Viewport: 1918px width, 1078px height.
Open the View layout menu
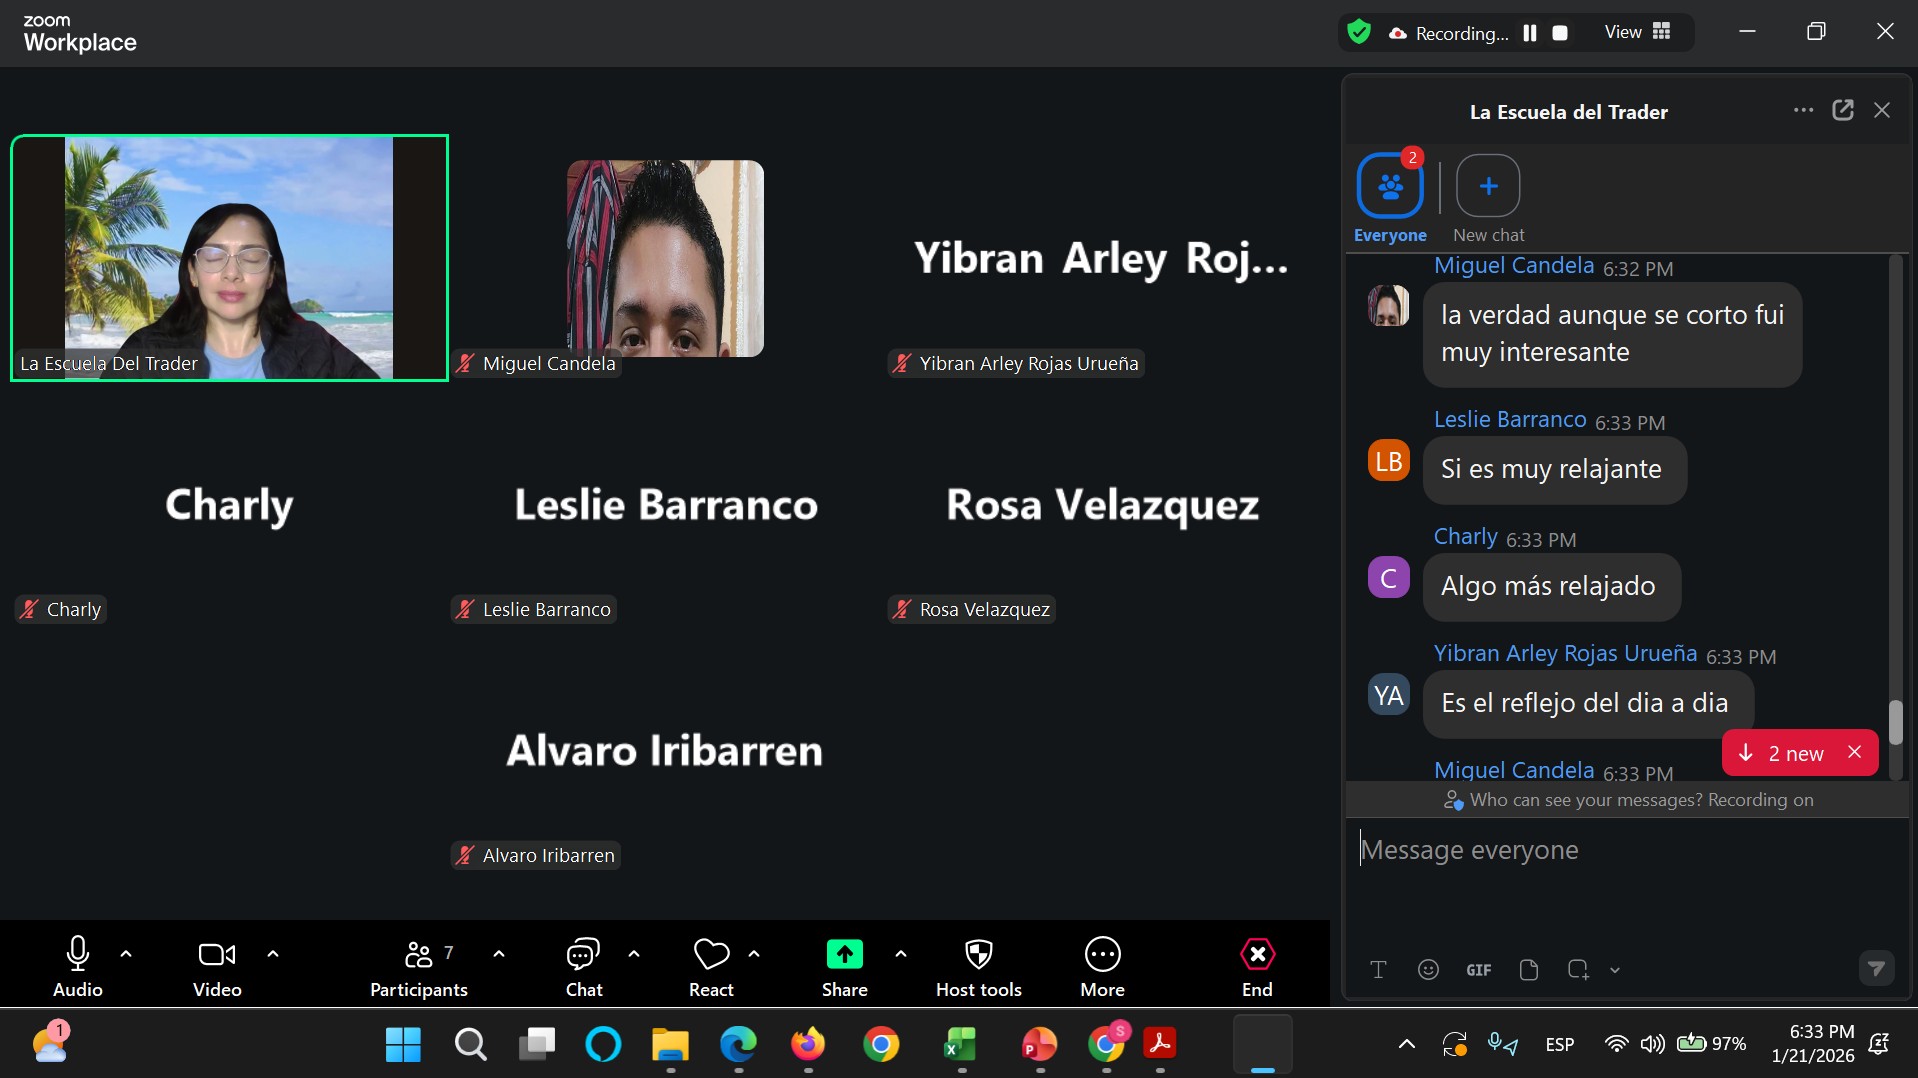tap(1637, 33)
